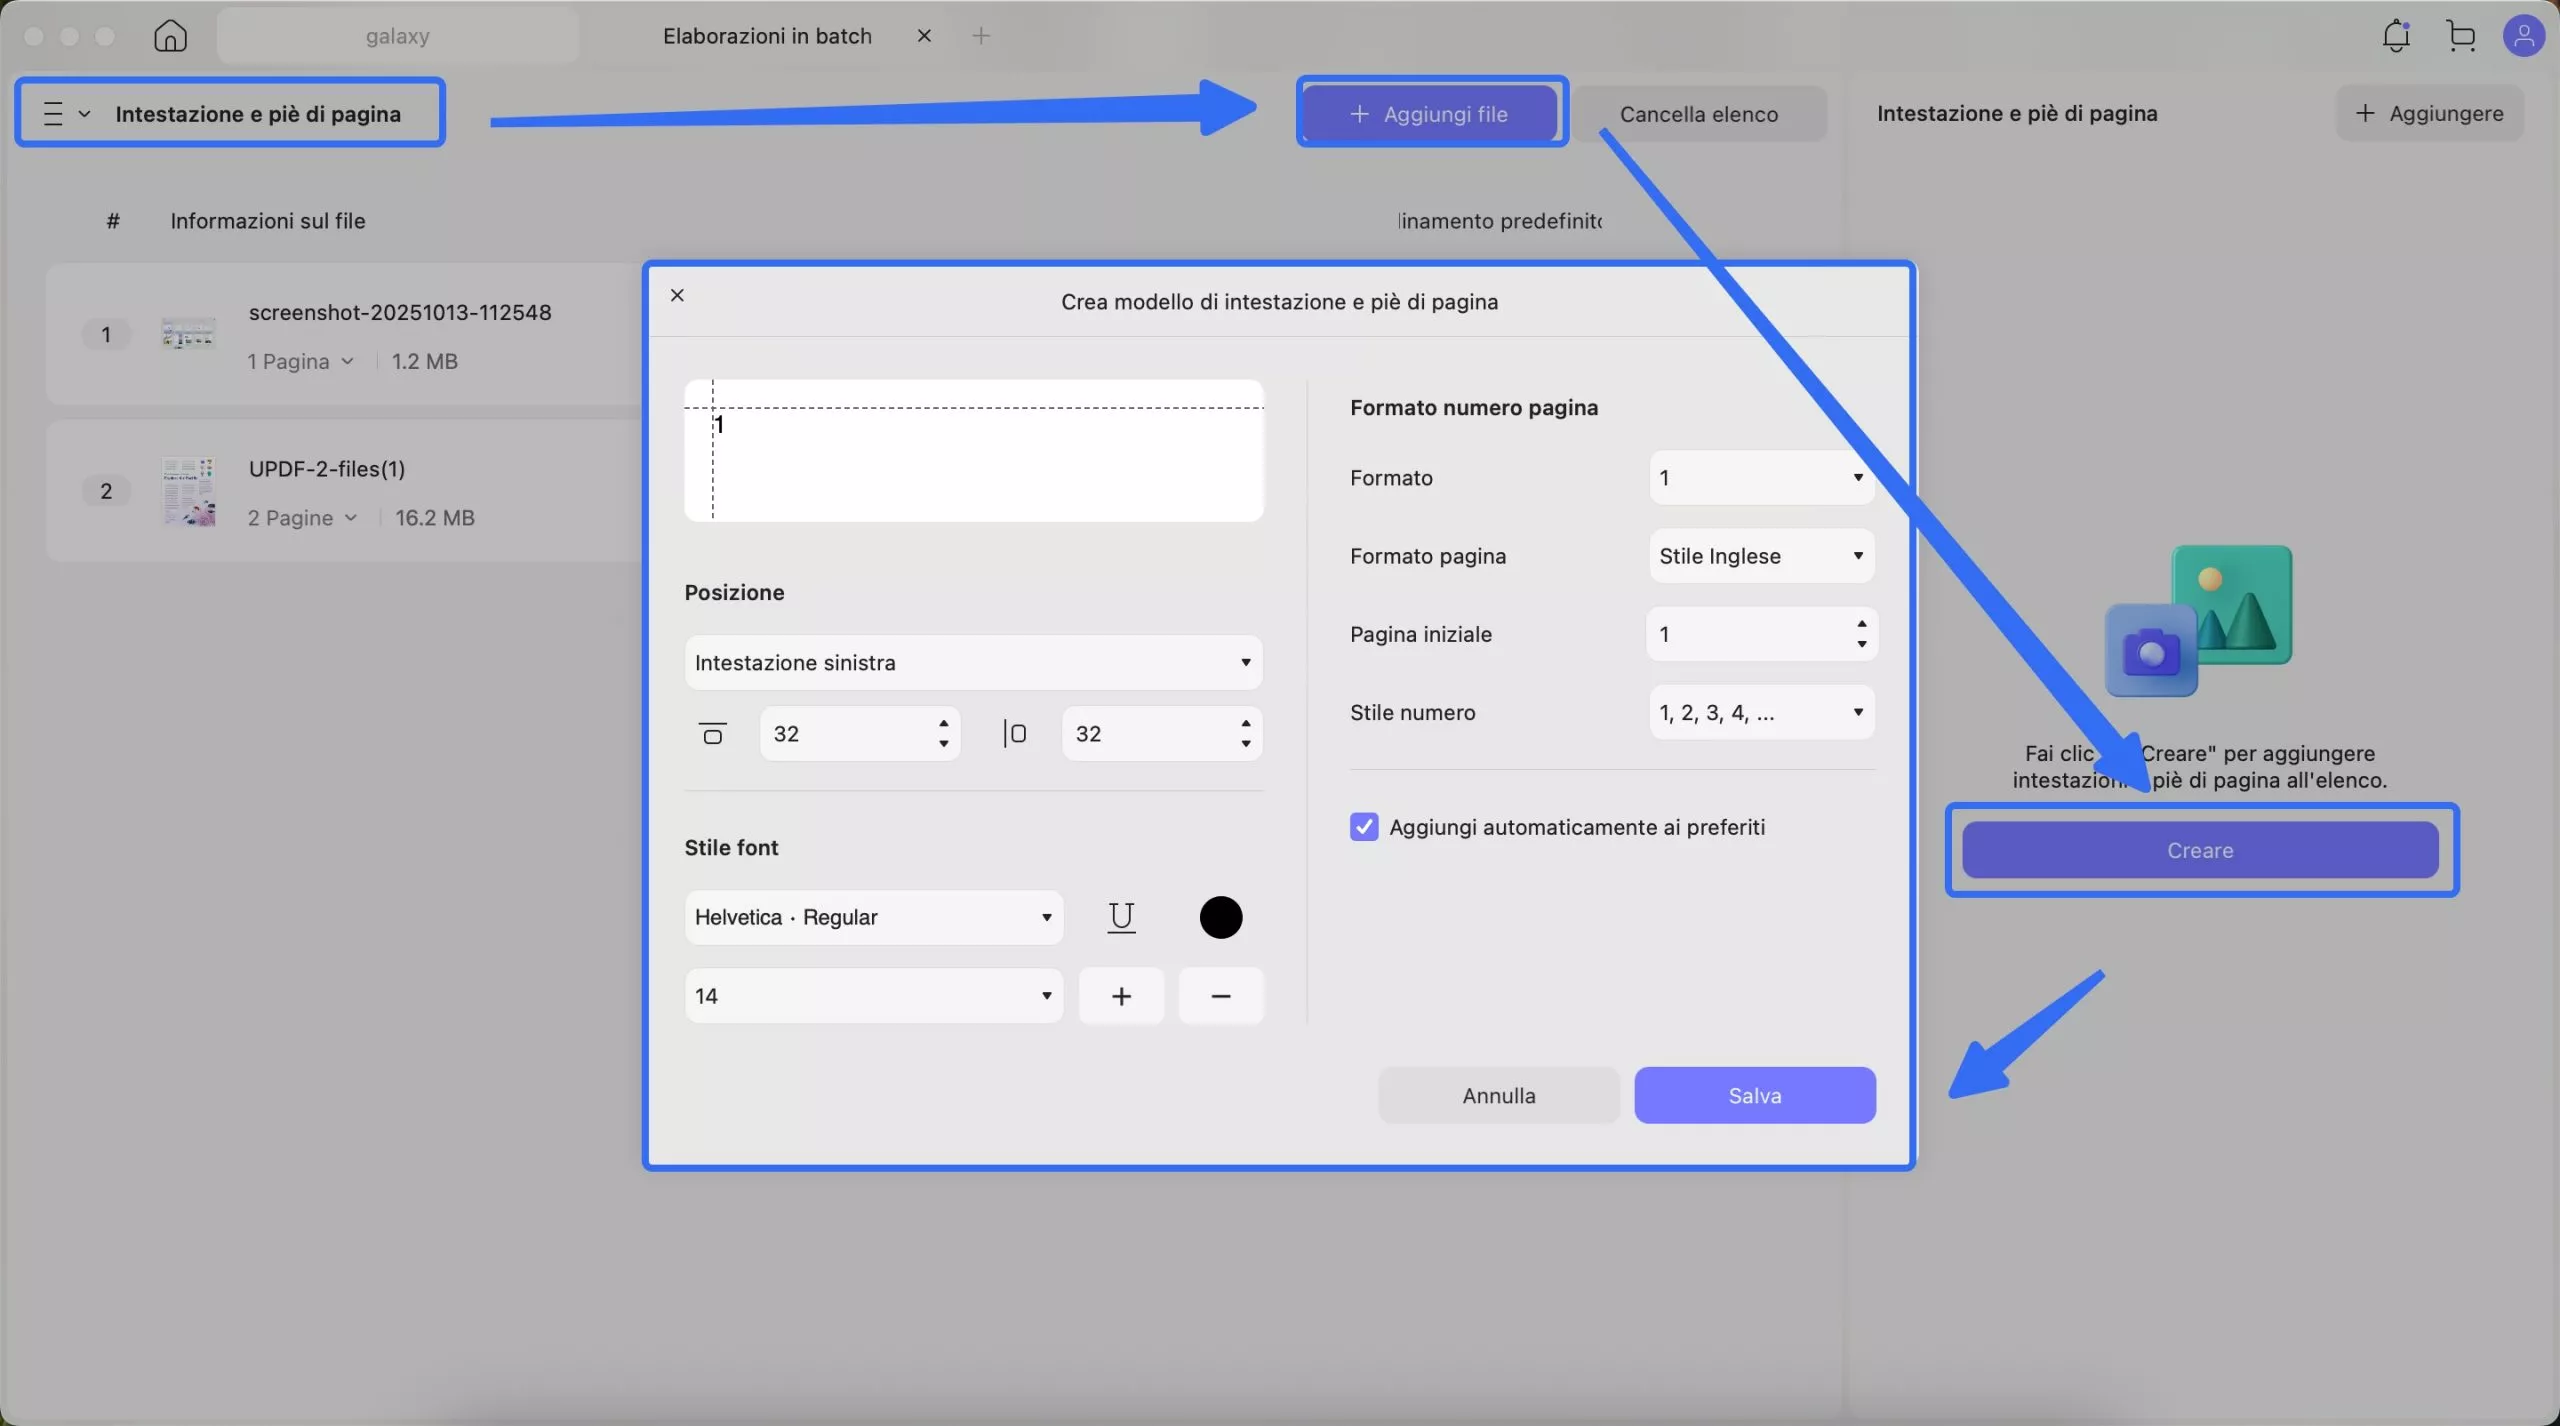This screenshot has width=2560, height=1426.
Task: Decrease font size with minus button
Action: click(x=1220, y=996)
